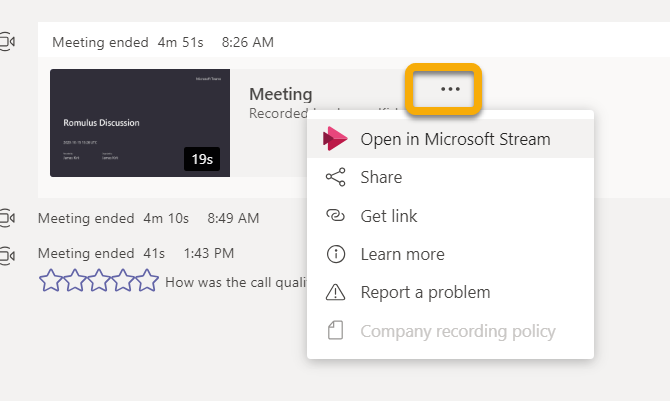
Task: Click 'Meeting ended 4m 51s' text
Action: pyautogui.click(x=128, y=42)
